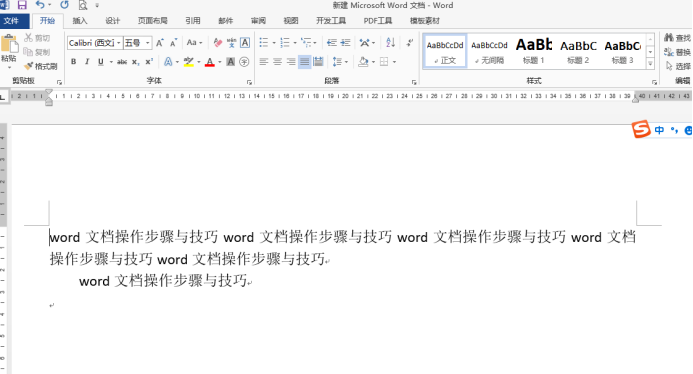Viewport: 693px width, 374px height.
Task: Toggle bold formatting
Action: pyautogui.click(x=73, y=62)
